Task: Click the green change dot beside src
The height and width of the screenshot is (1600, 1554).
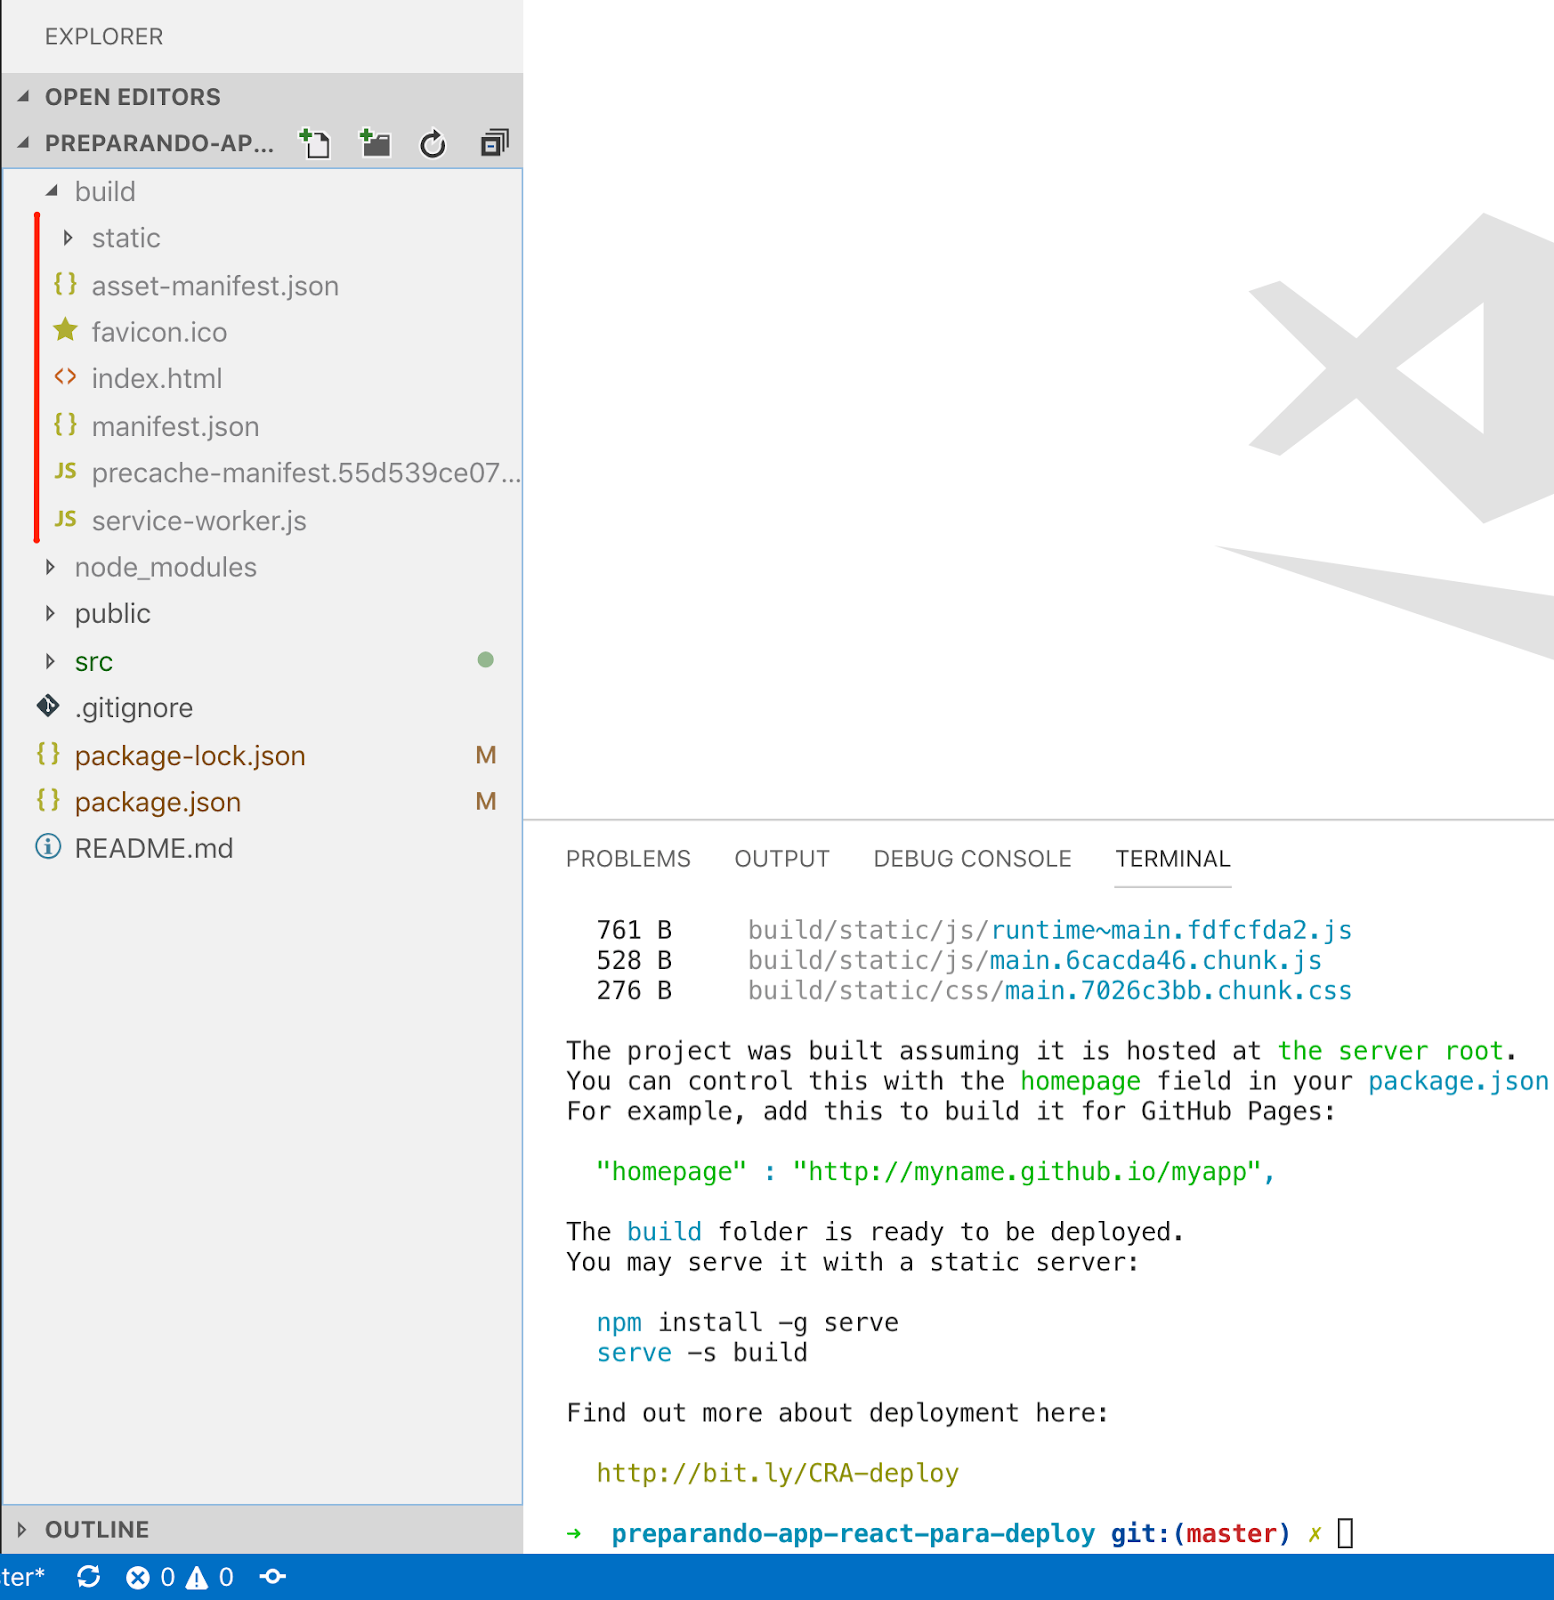Action: point(485,660)
